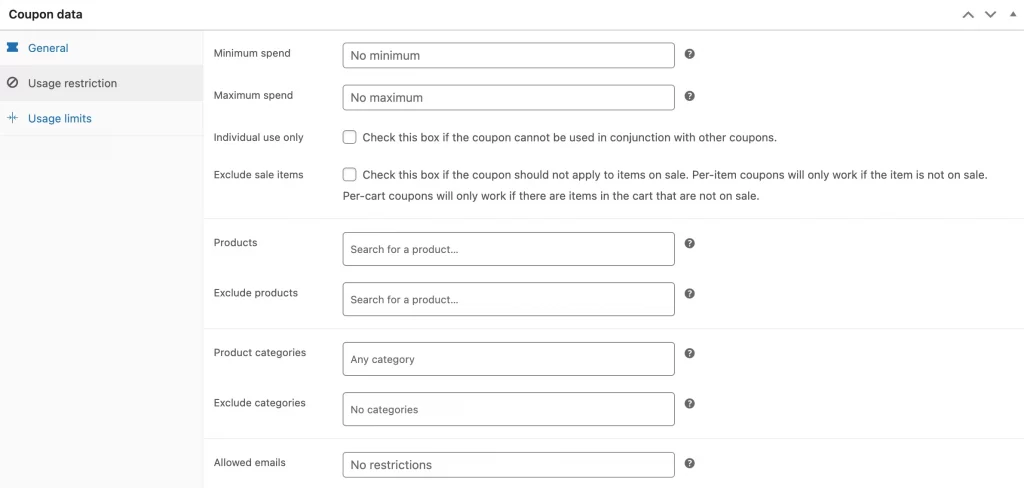Click the Product categories label
The height and width of the screenshot is (488, 1024).
coord(260,353)
